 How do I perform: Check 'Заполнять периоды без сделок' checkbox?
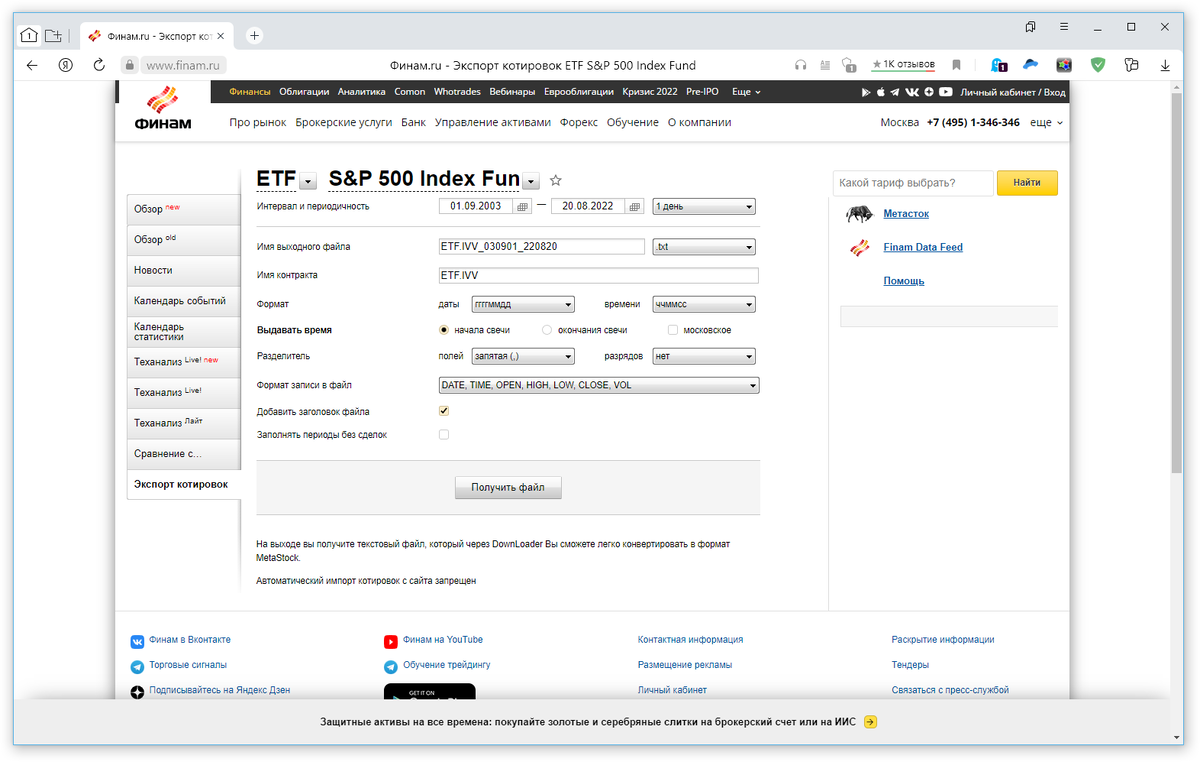444,435
